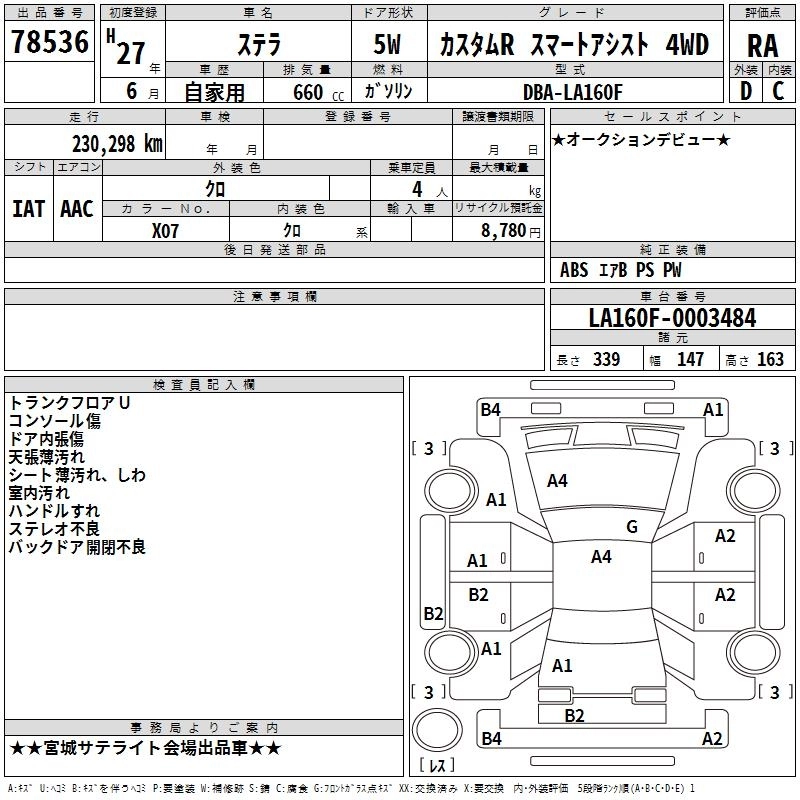This screenshot has height=800, width=800.
Task: Select the mileage value 230,298 km
Action: coord(117,143)
